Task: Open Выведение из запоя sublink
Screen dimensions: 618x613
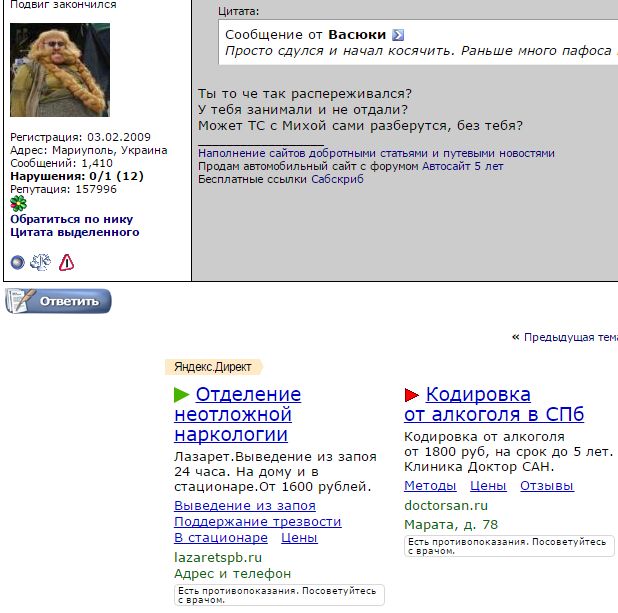Action: [245, 505]
